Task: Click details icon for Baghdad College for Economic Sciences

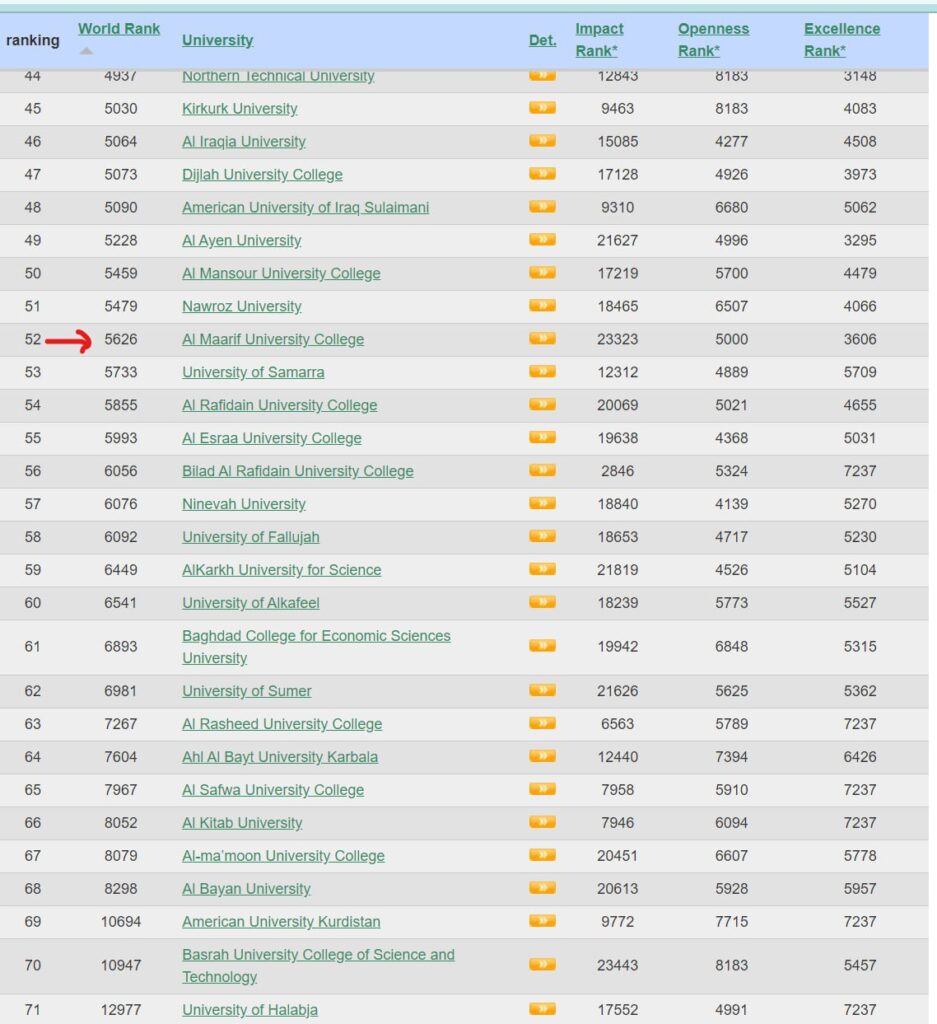Action: (542, 646)
